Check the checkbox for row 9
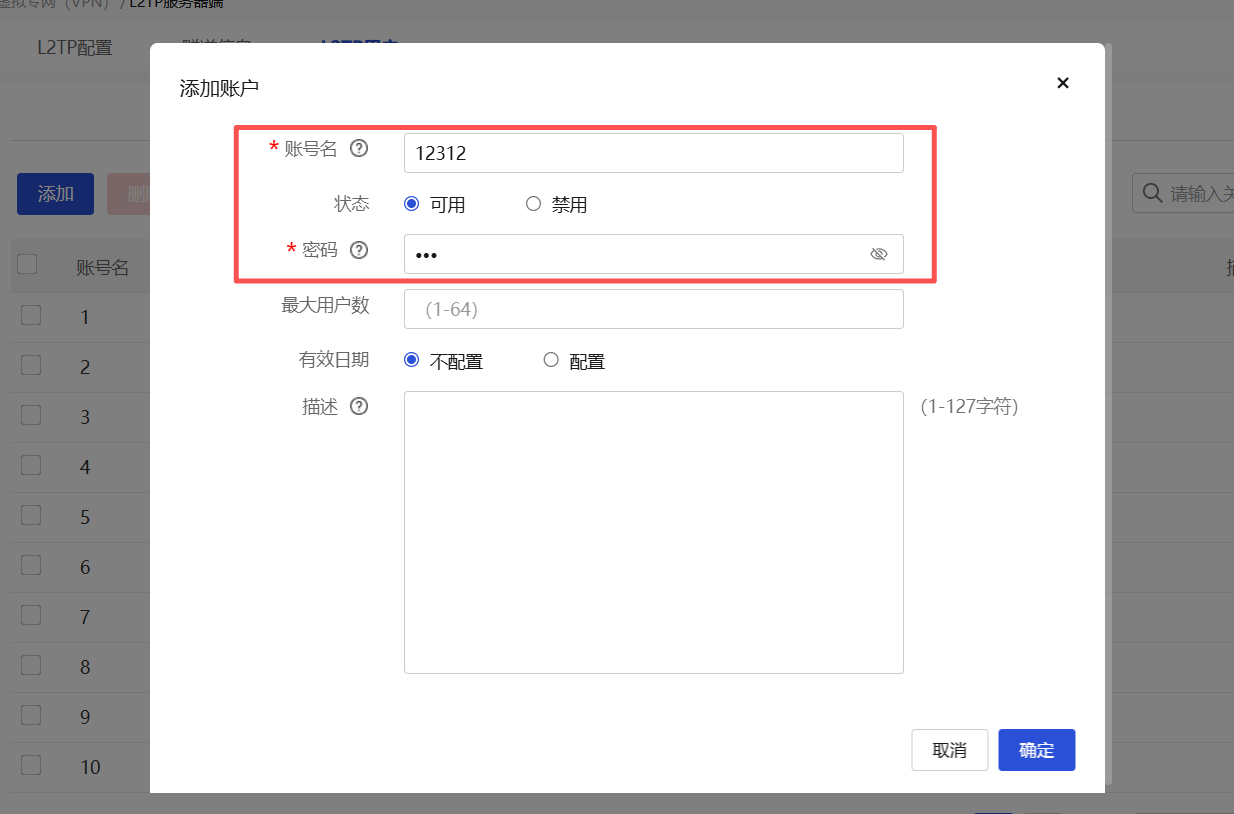The height and width of the screenshot is (814, 1234). 31,715
